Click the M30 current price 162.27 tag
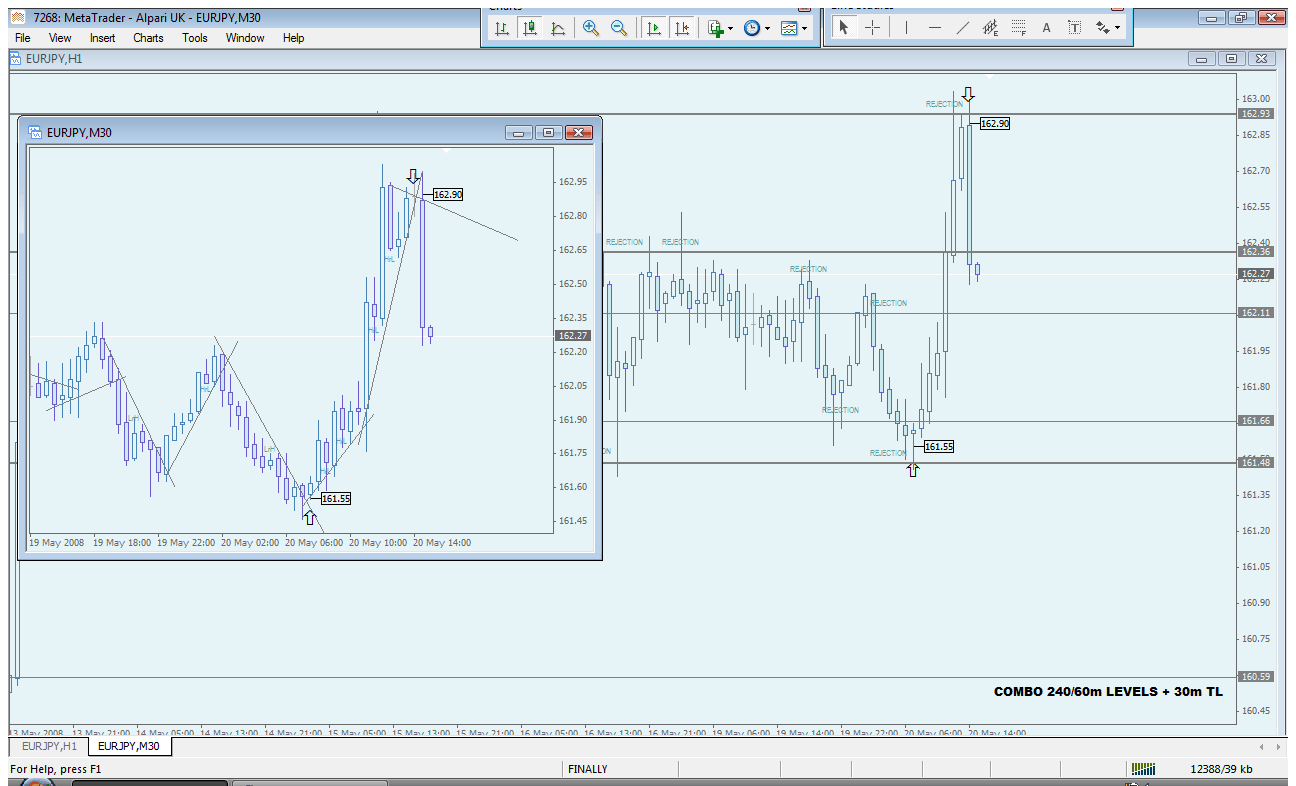The height and width of the screenshot is (786, 1296). click(x=573, y=336)
